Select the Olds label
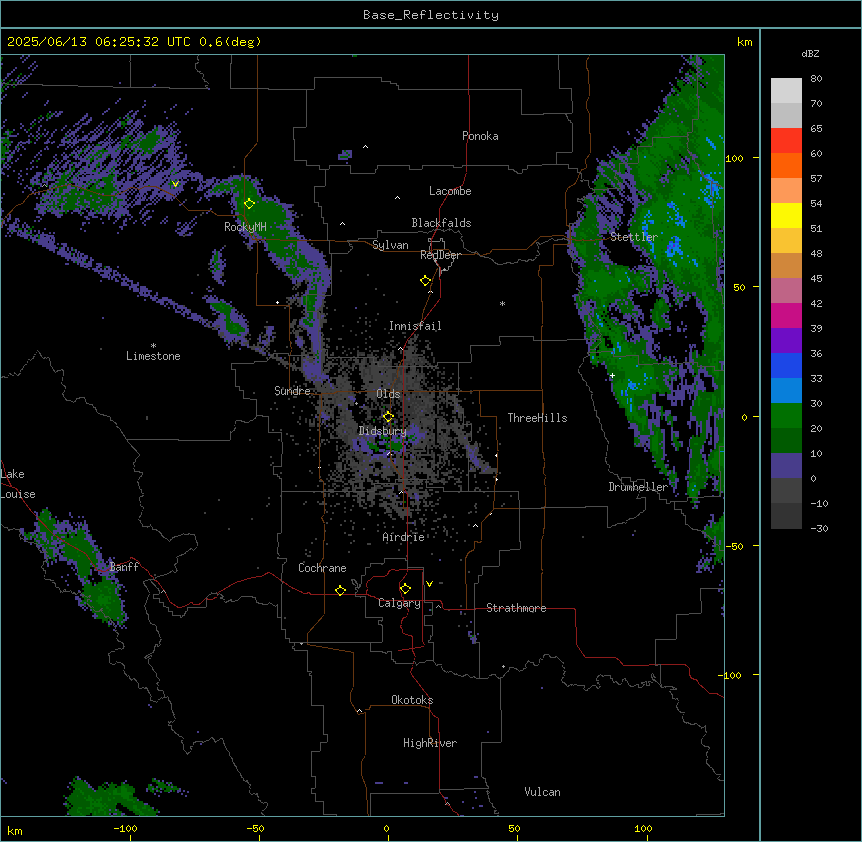The width and height of the screenshot is (862, 842). coord(388,394)
